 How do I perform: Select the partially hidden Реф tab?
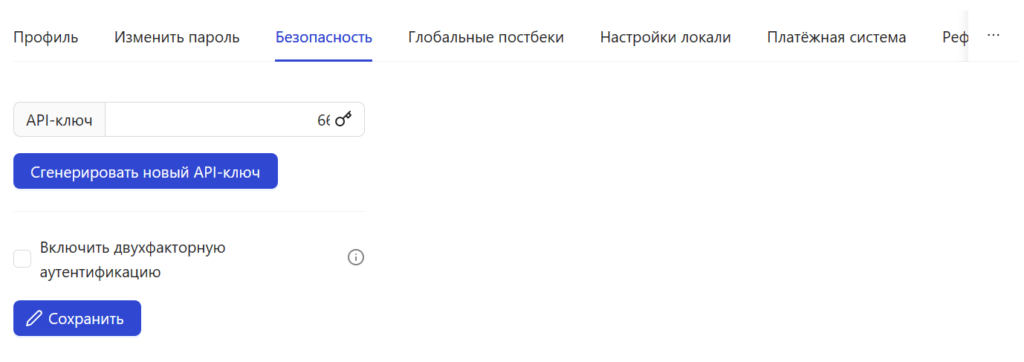[955, 37]
